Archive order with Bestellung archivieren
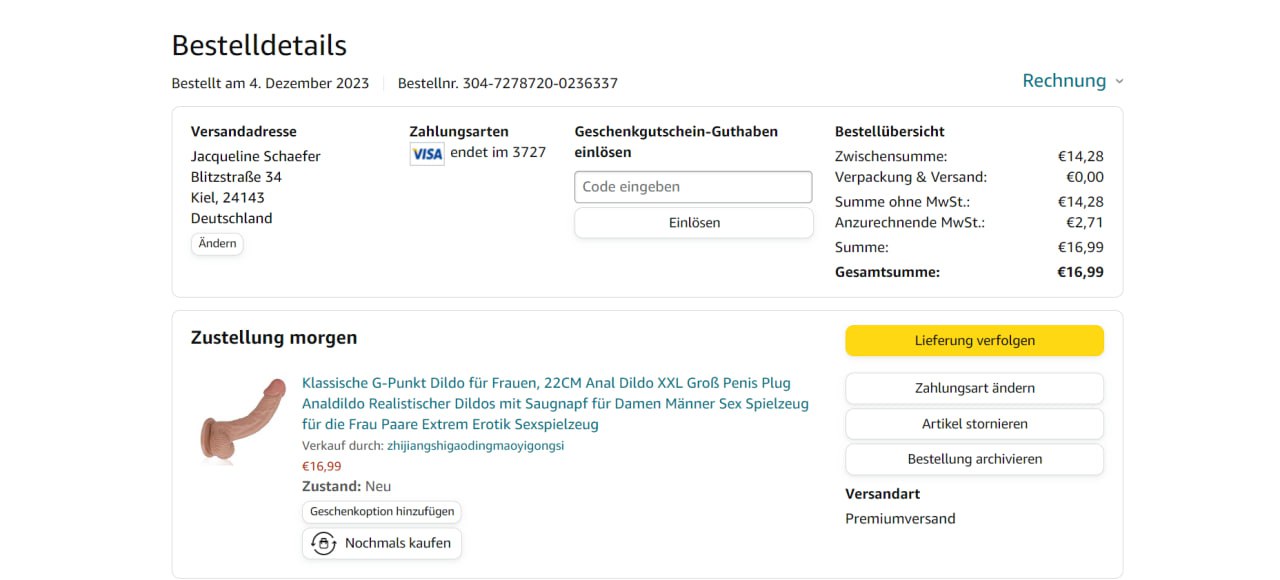1280x580 pixels. 974,459
